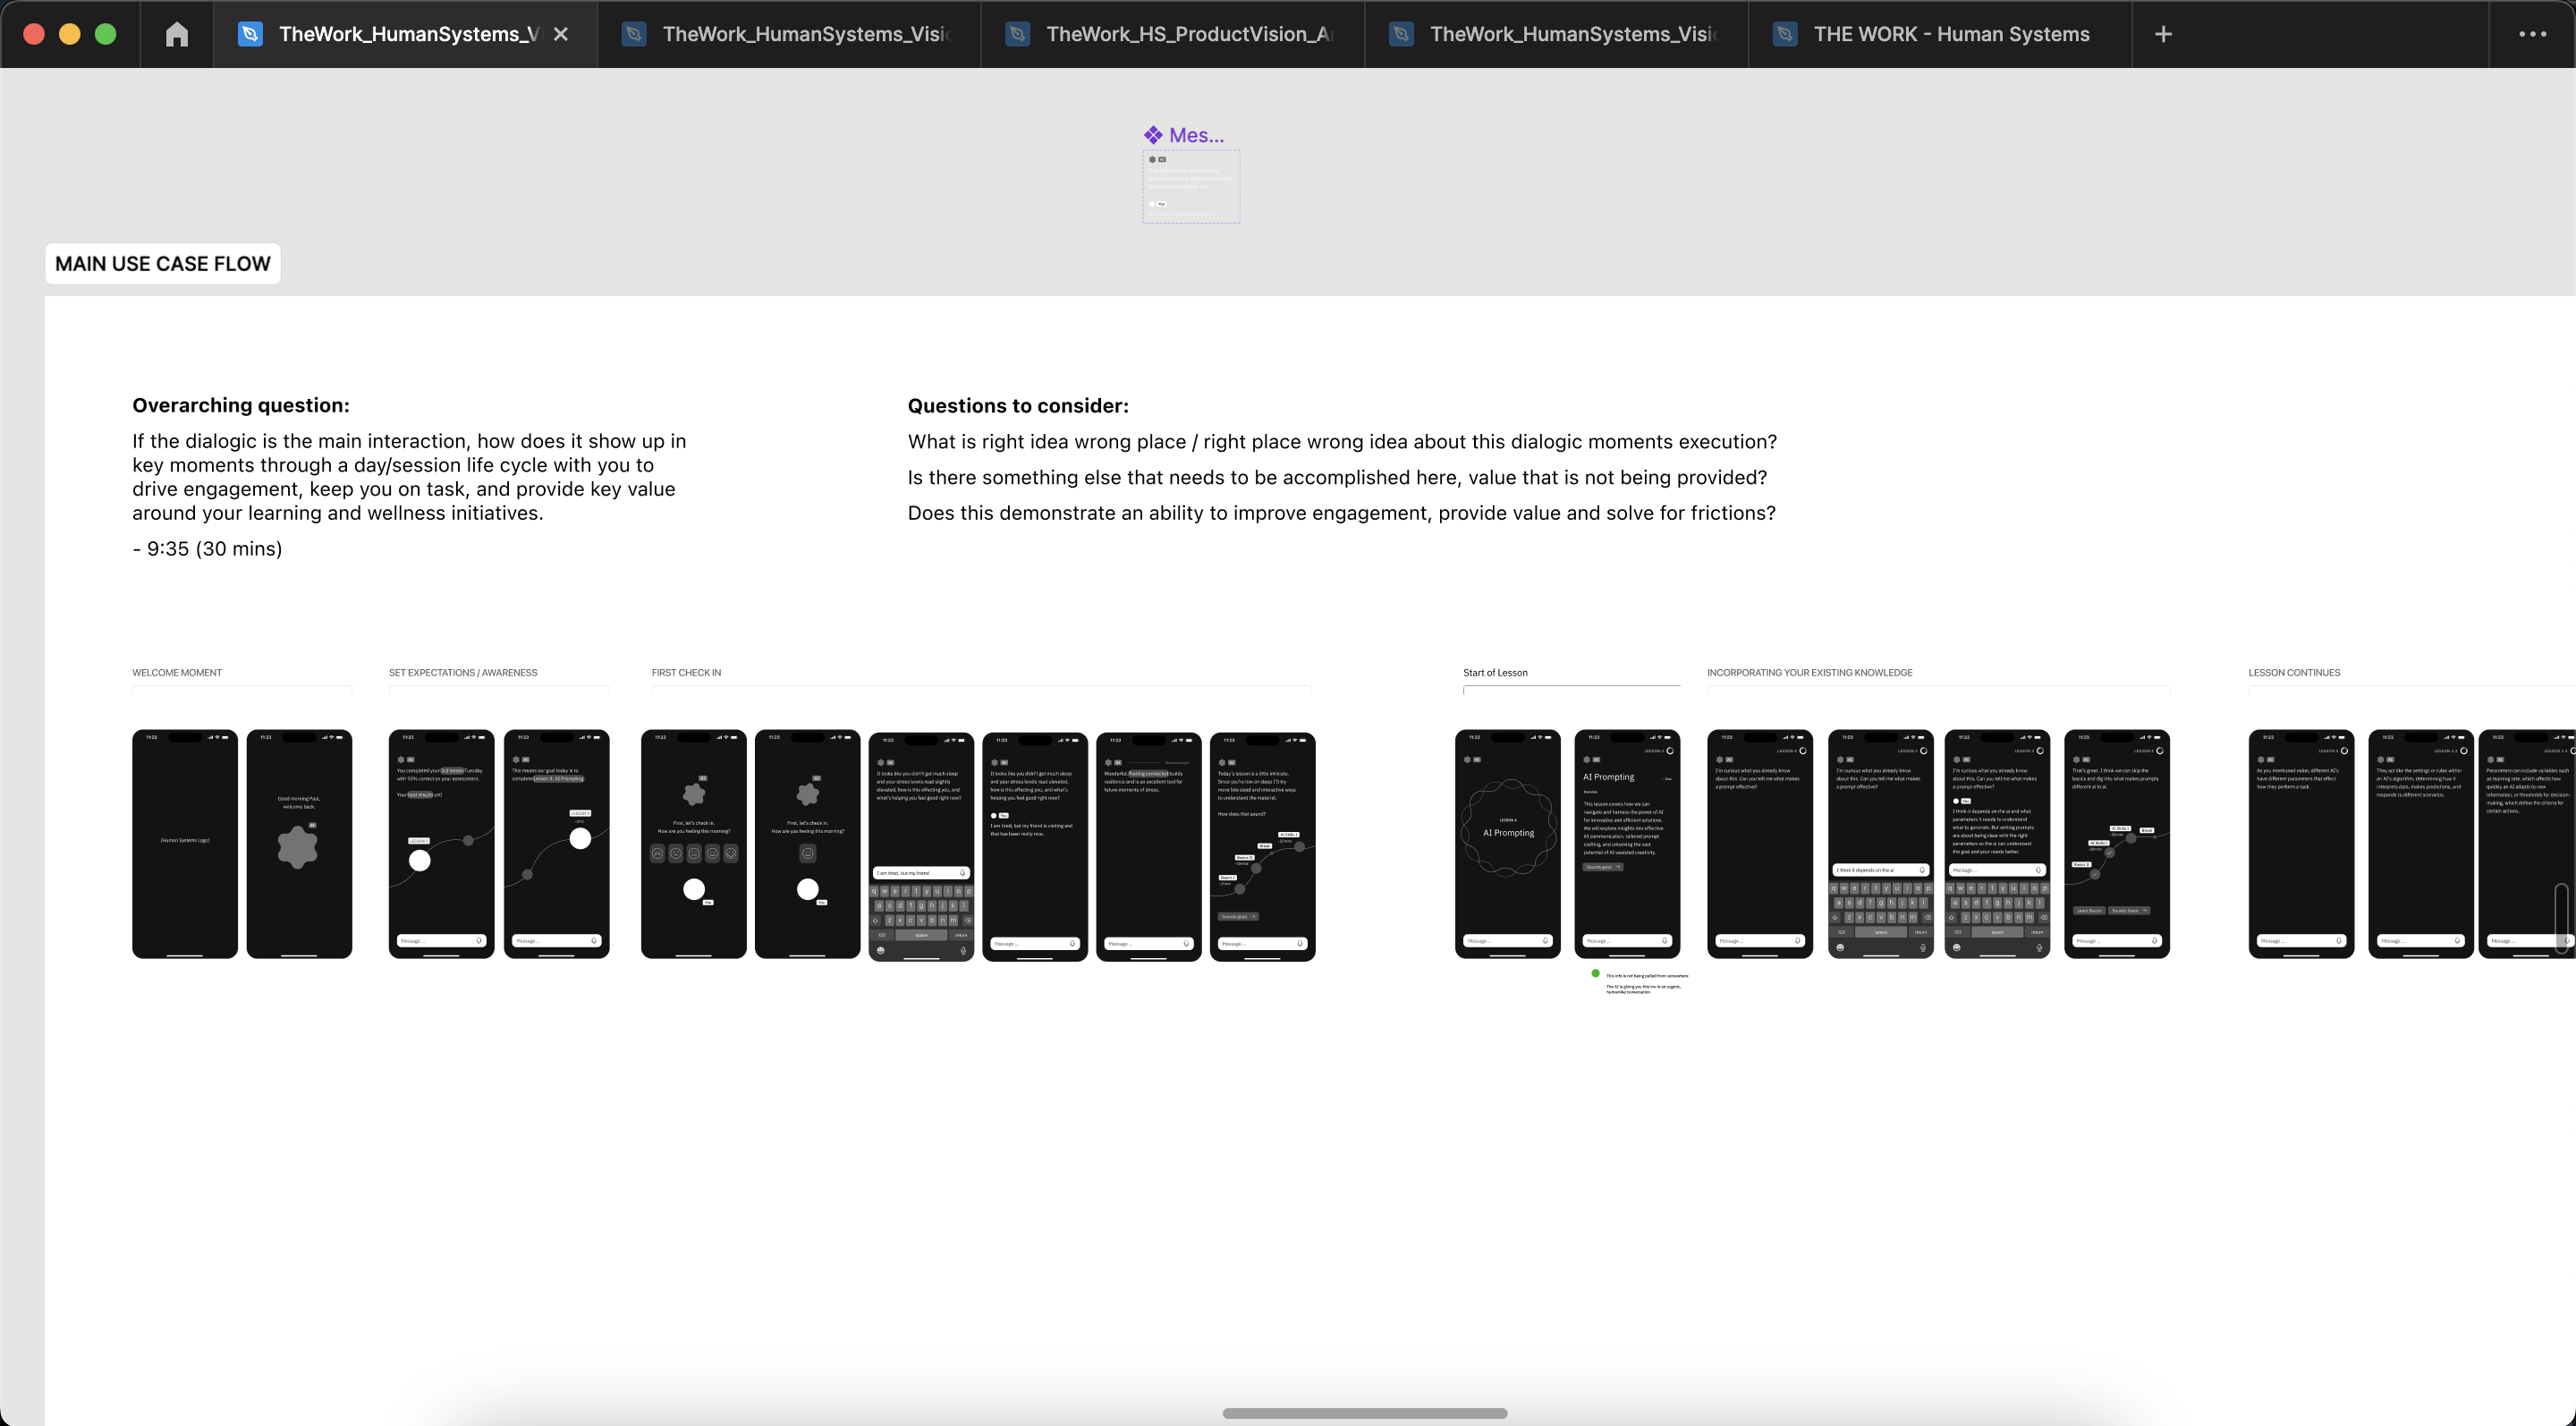The width and height of the screenshot is (2576, 1426).
Task: Select the Human Systems Logo splash phone frame
Action: coord(185,843)
